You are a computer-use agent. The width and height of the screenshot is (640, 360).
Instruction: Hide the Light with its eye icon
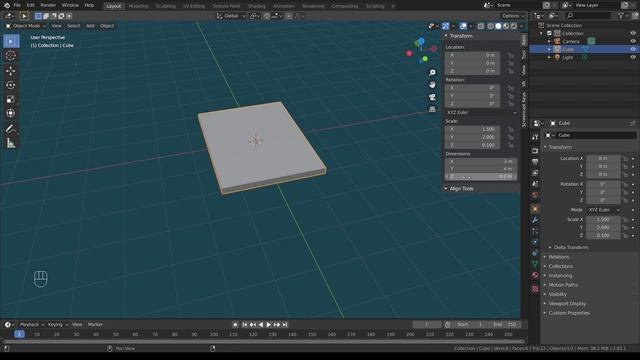pyautogui.click(x=633, y=58)
